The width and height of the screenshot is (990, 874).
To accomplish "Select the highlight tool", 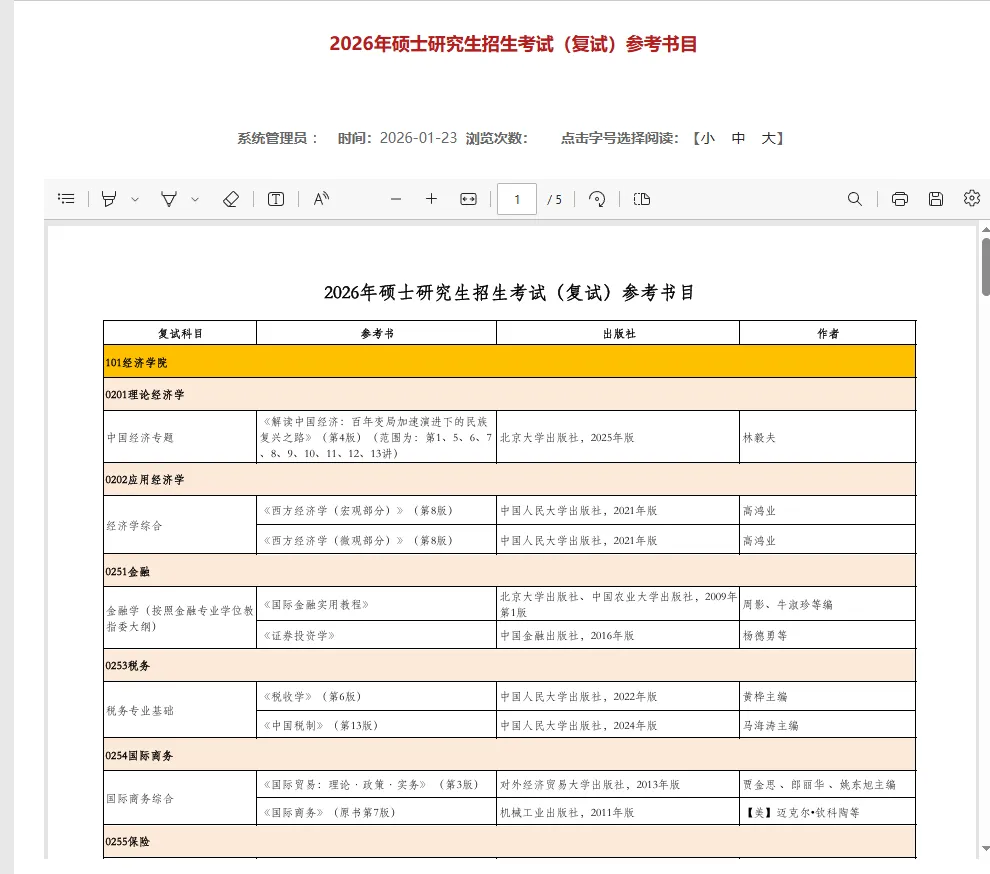I will point(109,199).
